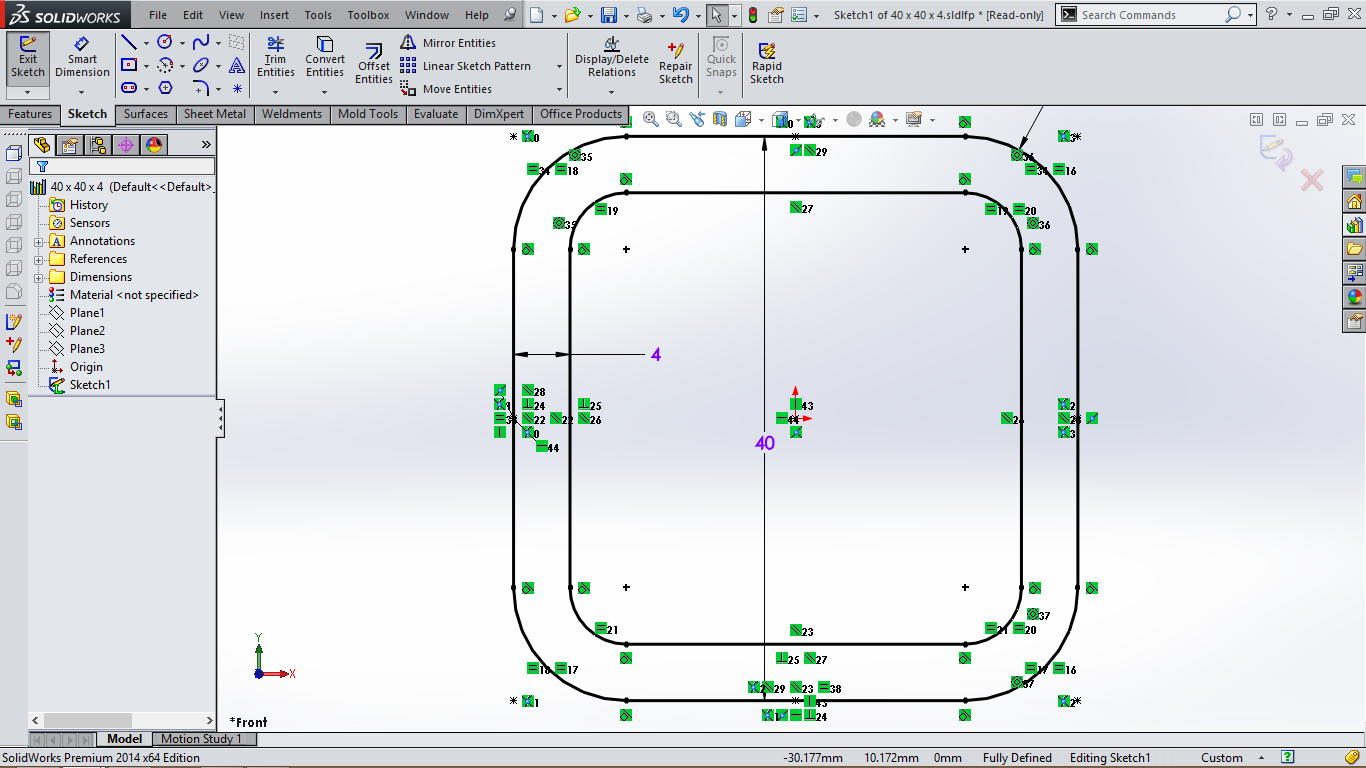Switch to the Features tab
The height and width of the screenshot is (768, 1366).
click(30, 114)
